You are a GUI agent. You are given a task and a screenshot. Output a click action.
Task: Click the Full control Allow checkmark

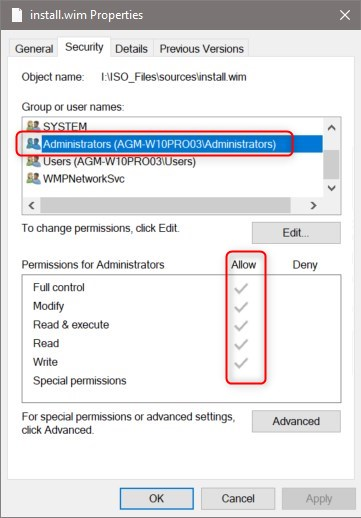click(241, 288)
